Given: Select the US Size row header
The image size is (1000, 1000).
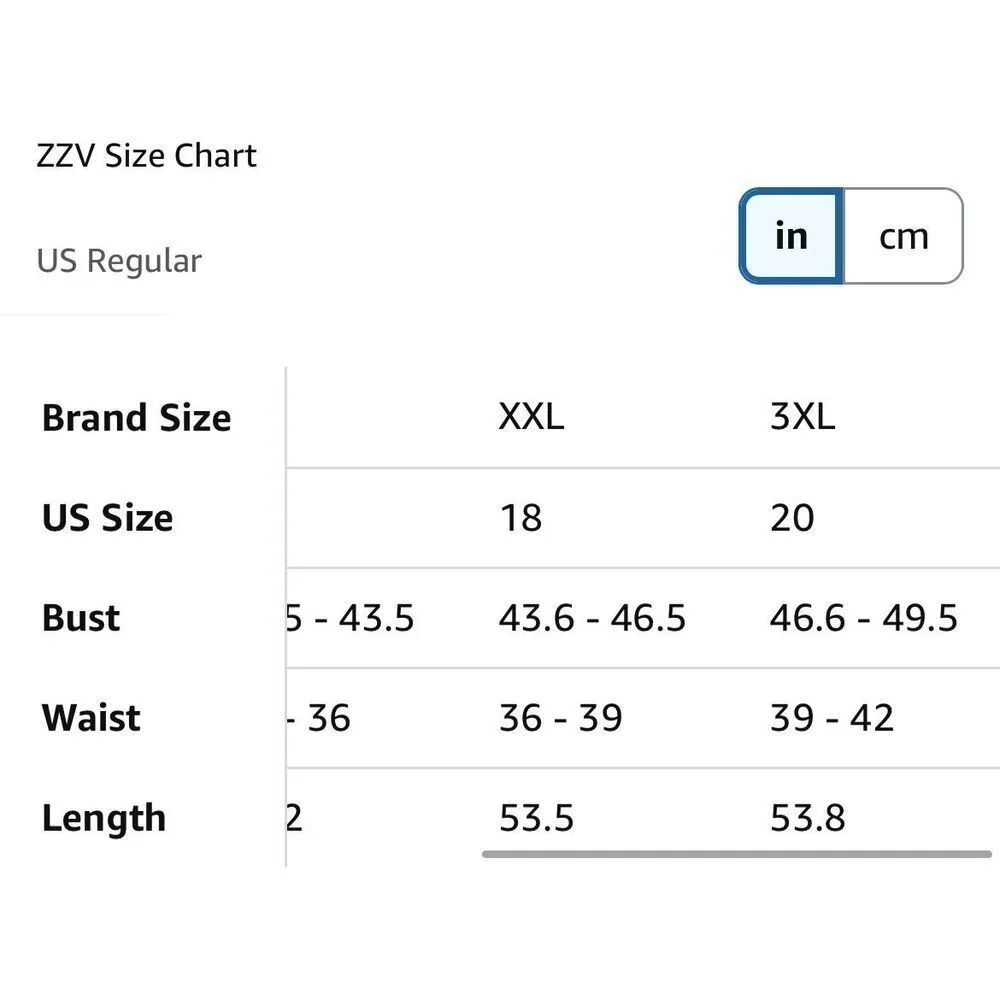Looking at the screenshot, I should point(107,518).
